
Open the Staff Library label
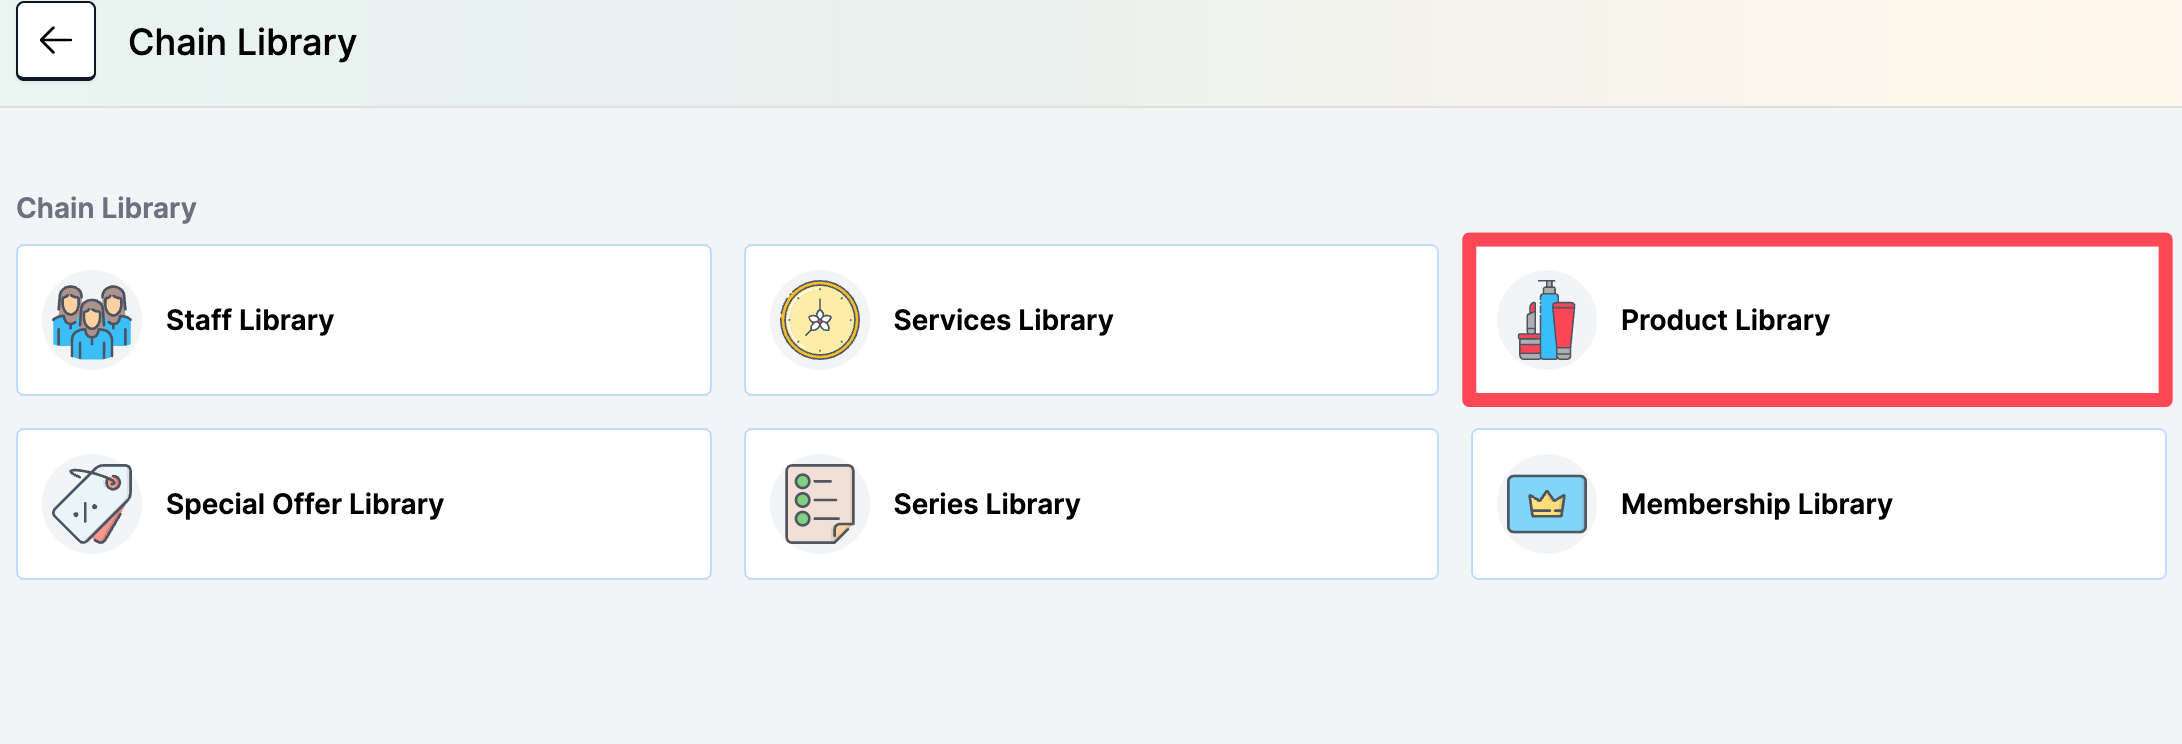pos(250,320)
